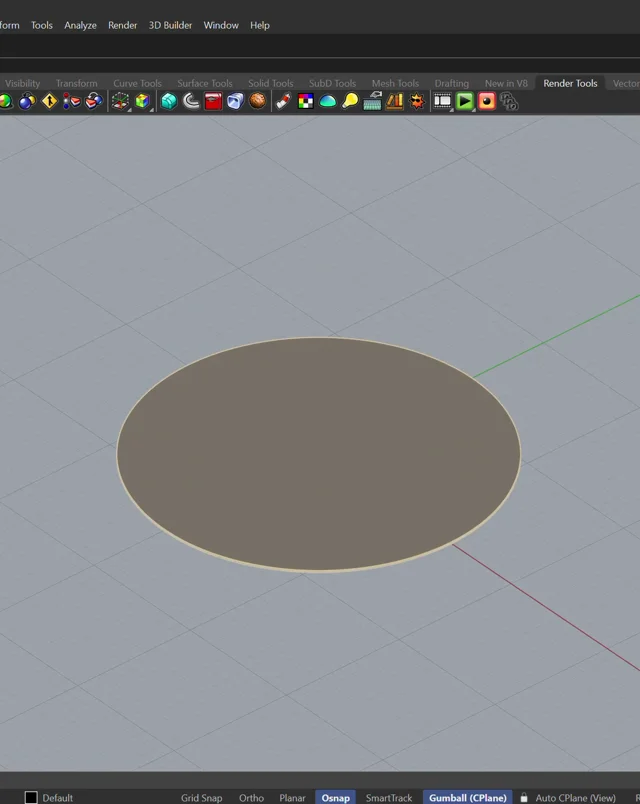The width and height of the screenshot is (640, 804).
Task: Turn off Gumball (CPlane) toggle
Action: 468,797
